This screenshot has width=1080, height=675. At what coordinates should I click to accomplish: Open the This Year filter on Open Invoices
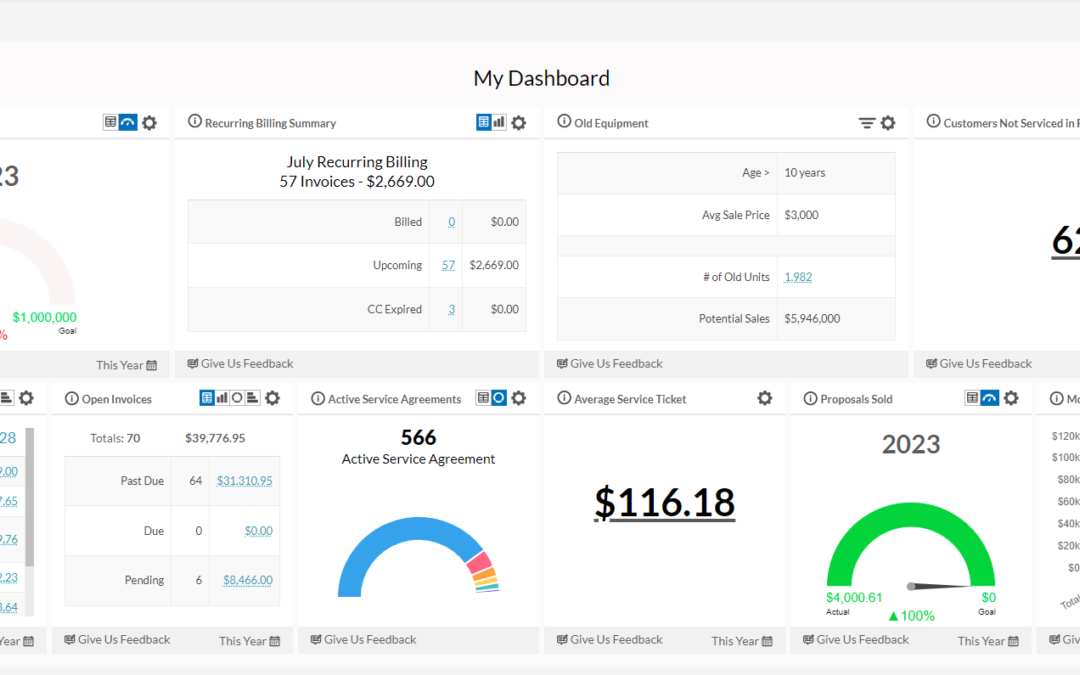pyautogui.click(x=249, y=640)
